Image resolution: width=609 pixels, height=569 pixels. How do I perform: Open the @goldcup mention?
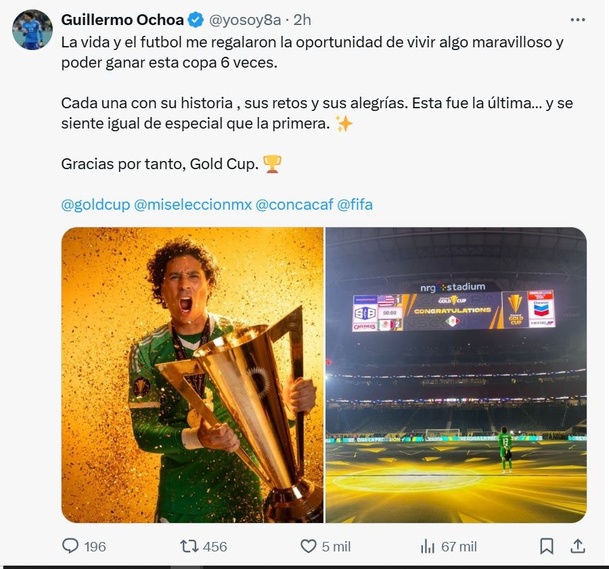[95, 204]
